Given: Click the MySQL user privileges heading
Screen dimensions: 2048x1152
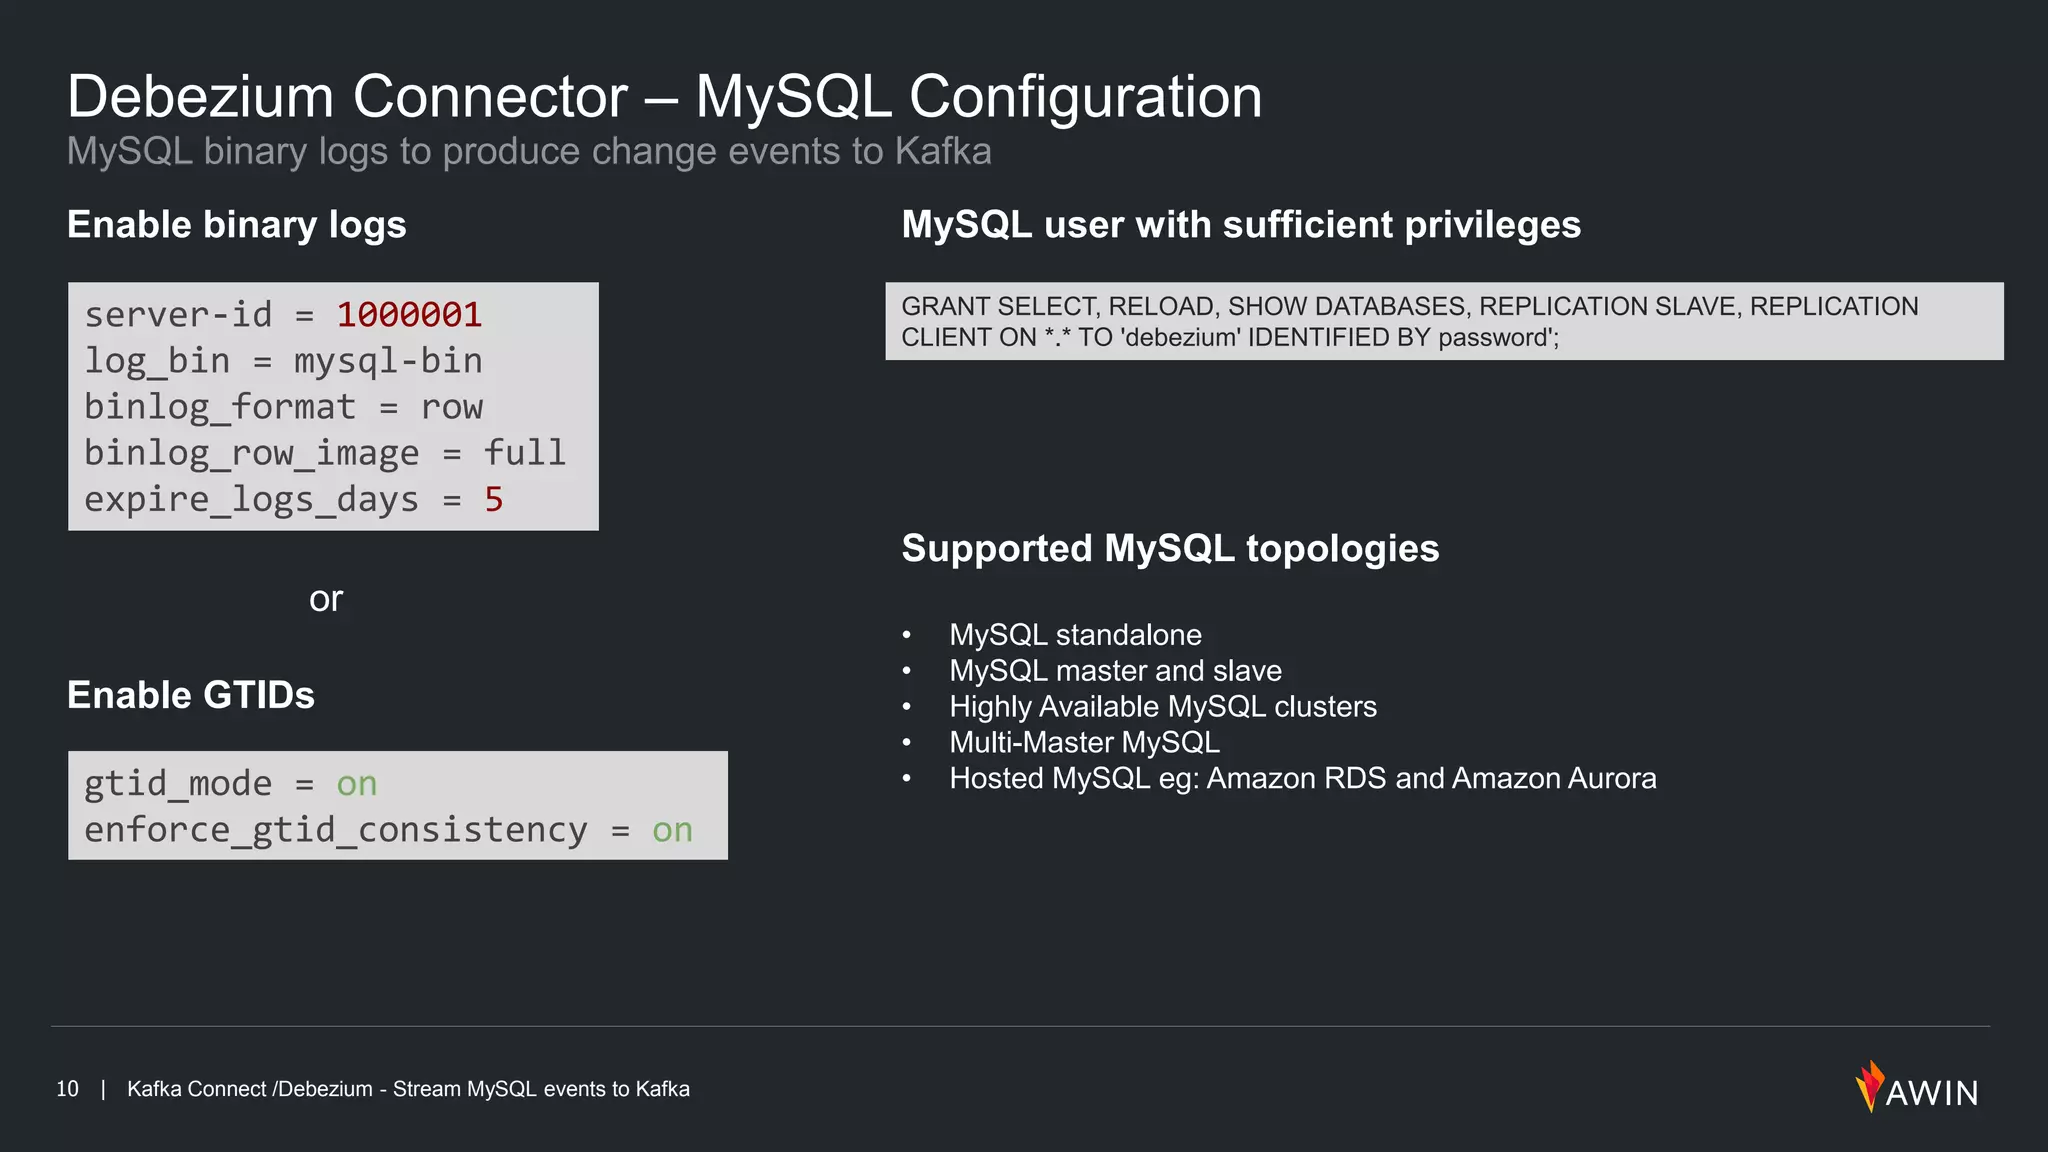Looking at the screenshot, I should pos(1241,225).
